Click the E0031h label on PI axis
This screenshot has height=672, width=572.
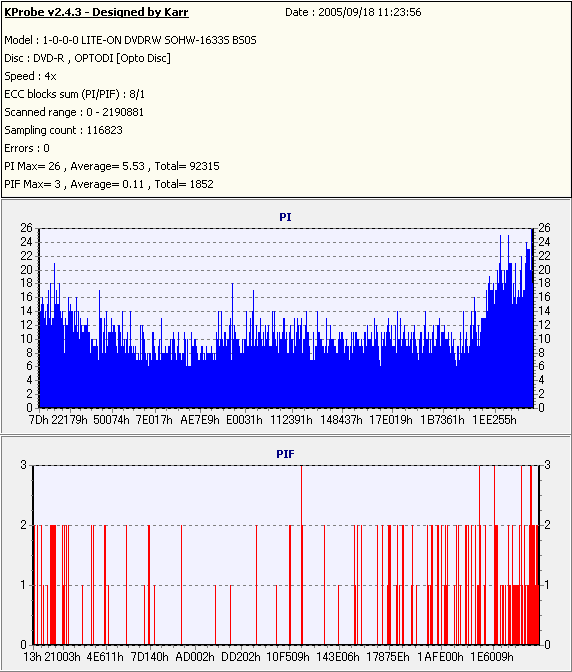click(x=244, y=420)
